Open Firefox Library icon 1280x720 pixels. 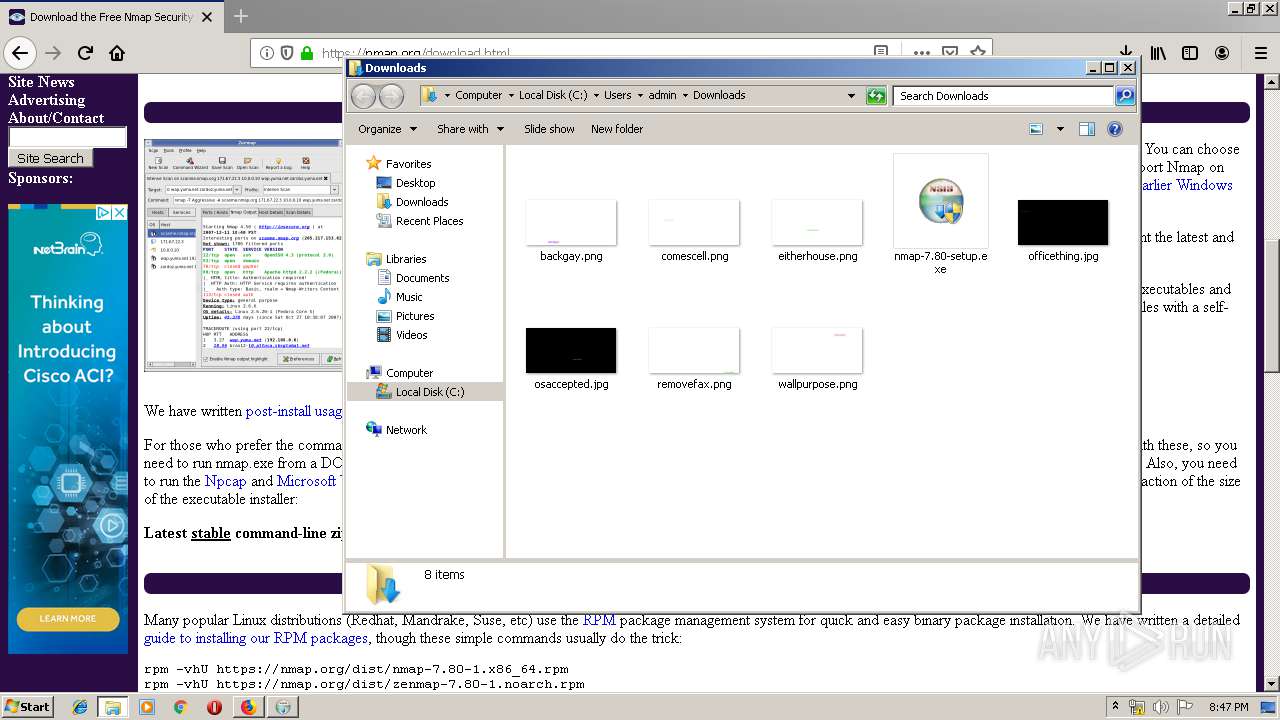click(1158, 53)
